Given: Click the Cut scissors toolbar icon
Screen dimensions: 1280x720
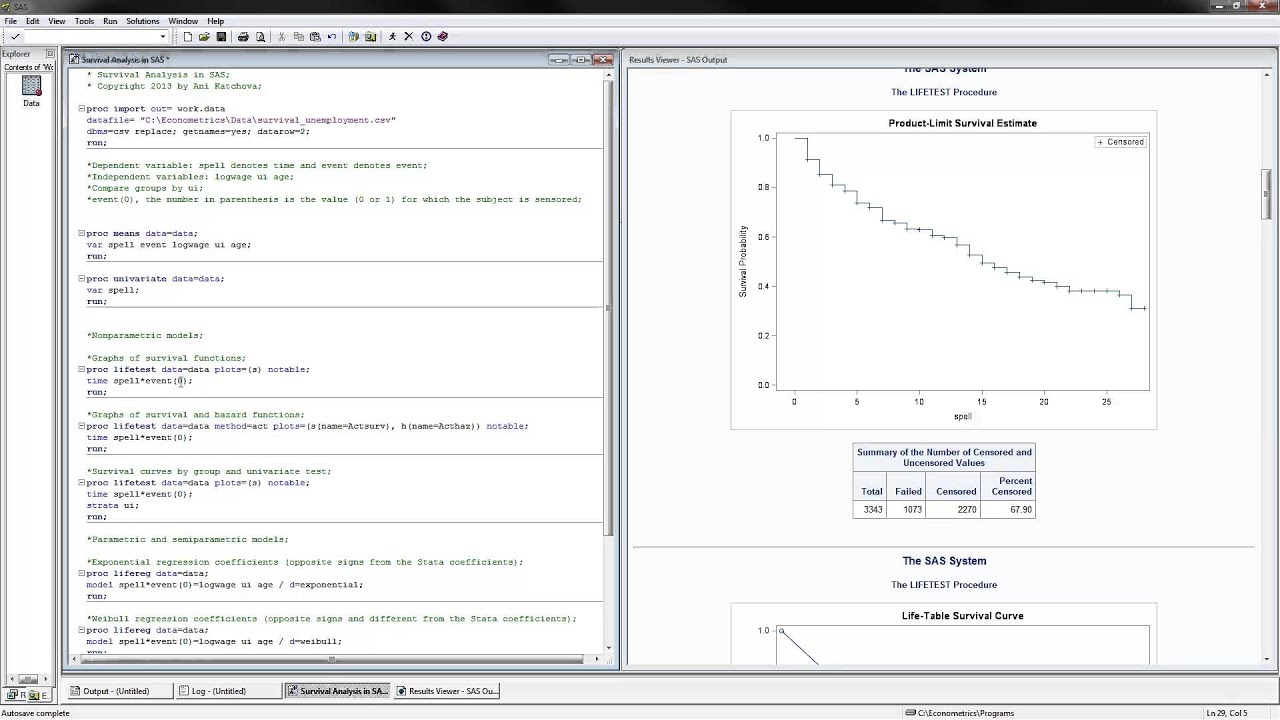Looking at the screenshot, I should 282,37.
